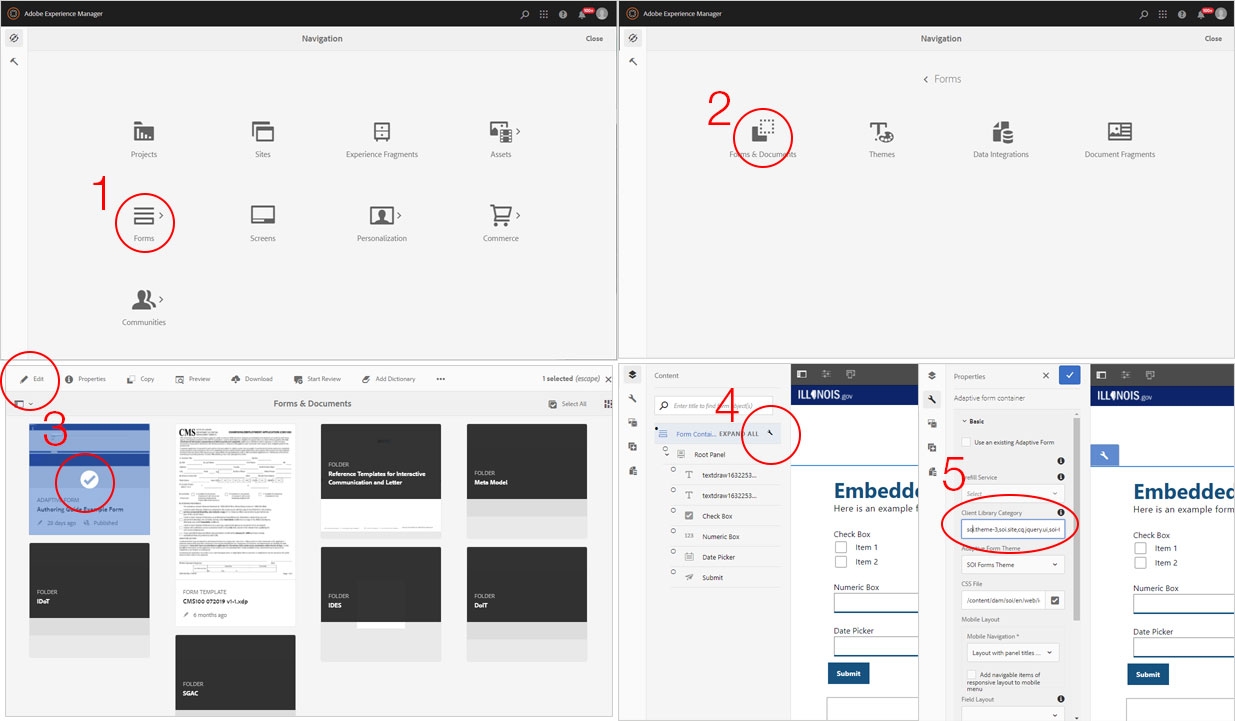Click info icon beside Prefill Service
Screen dimensions: 1235x721
1060,477
